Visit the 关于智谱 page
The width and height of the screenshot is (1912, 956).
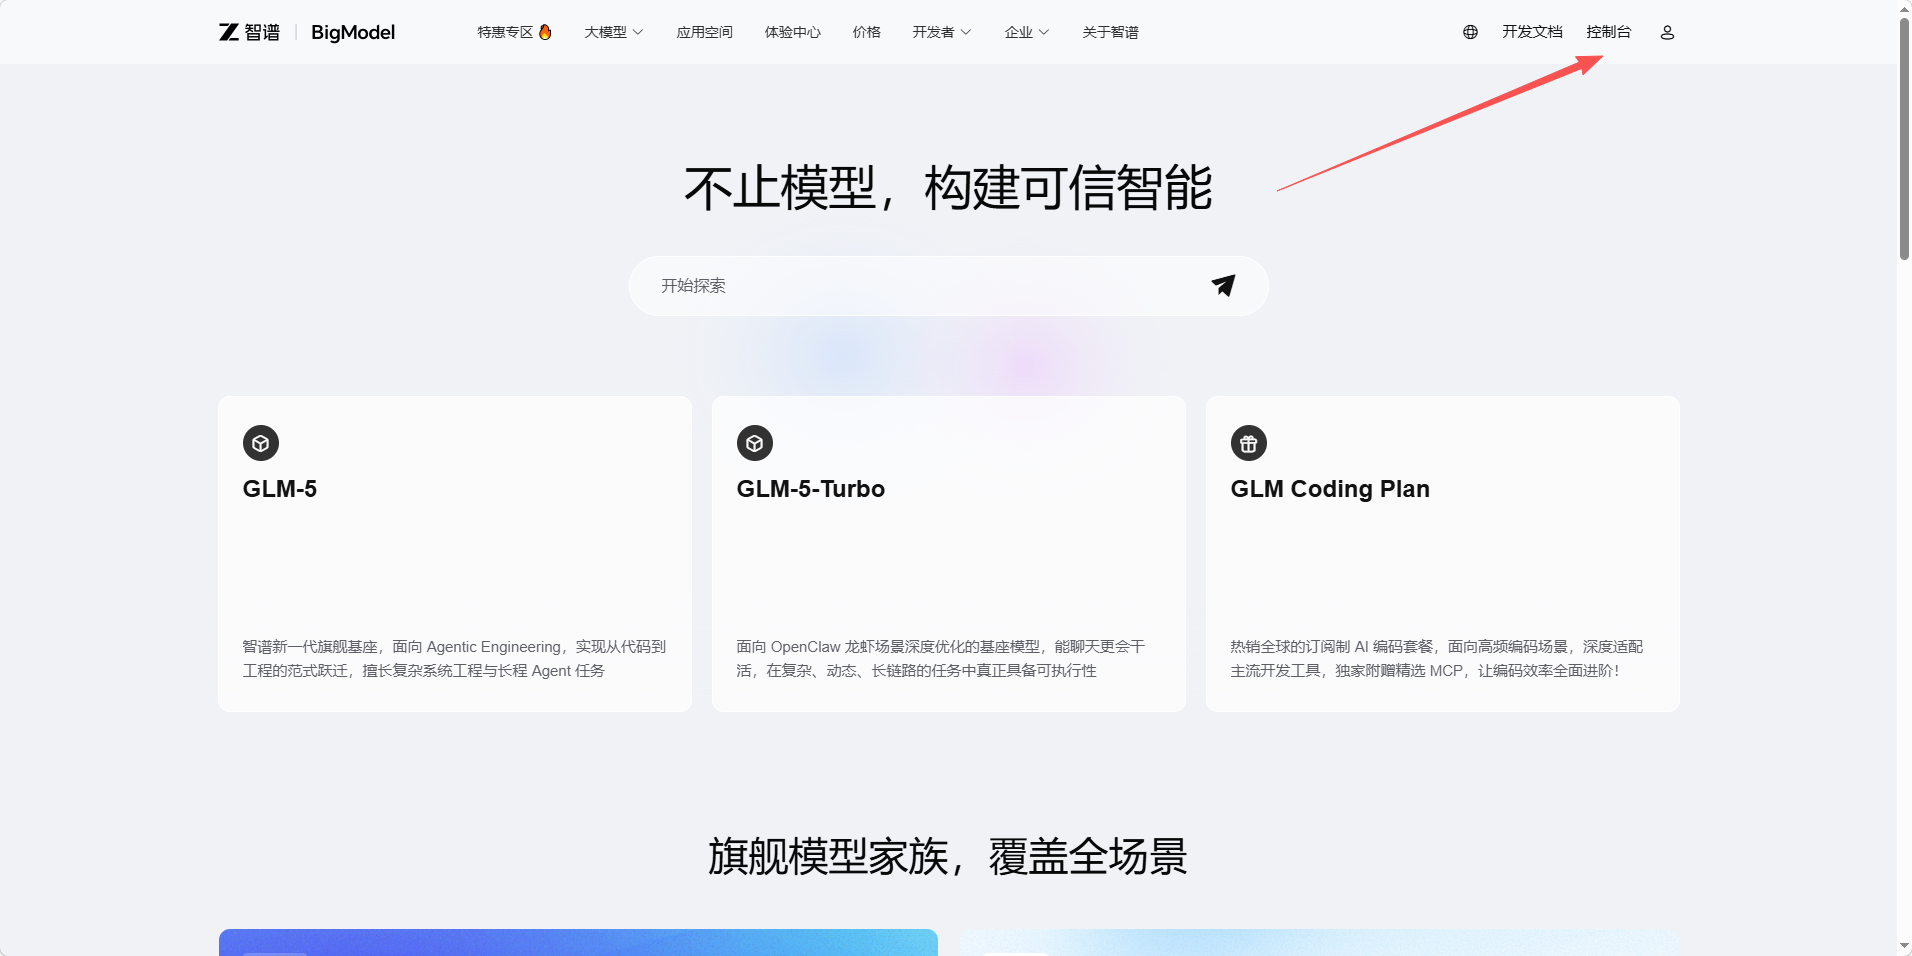click(x=1110, y=32)
